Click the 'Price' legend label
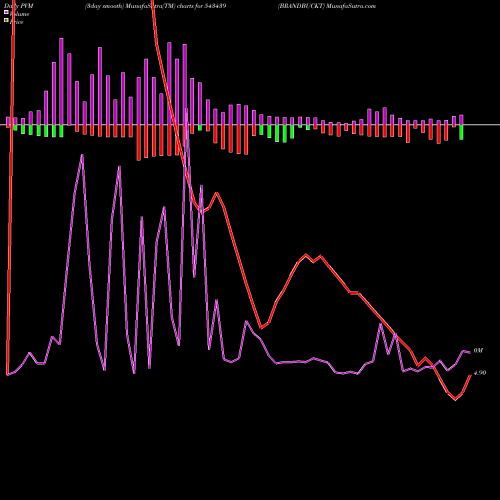 click(16, 22)
